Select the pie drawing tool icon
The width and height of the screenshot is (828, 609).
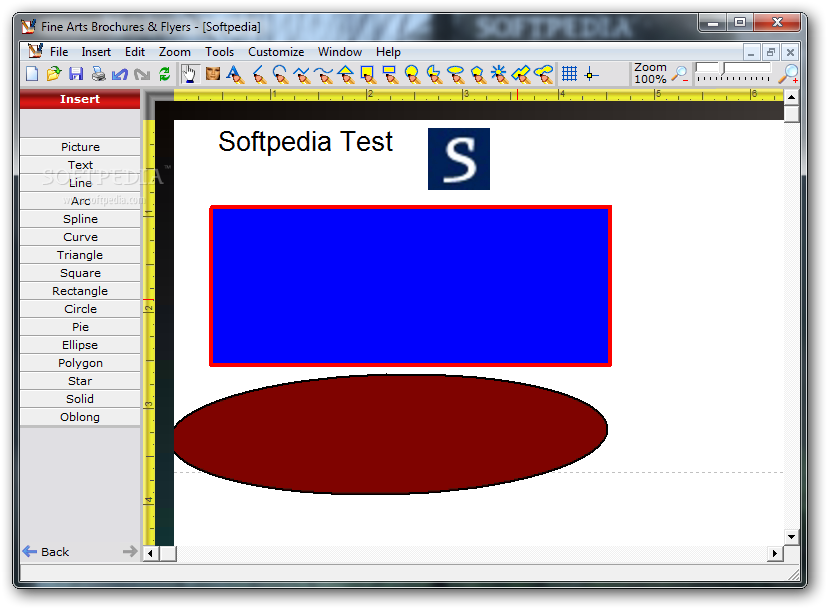coord(434,74)
